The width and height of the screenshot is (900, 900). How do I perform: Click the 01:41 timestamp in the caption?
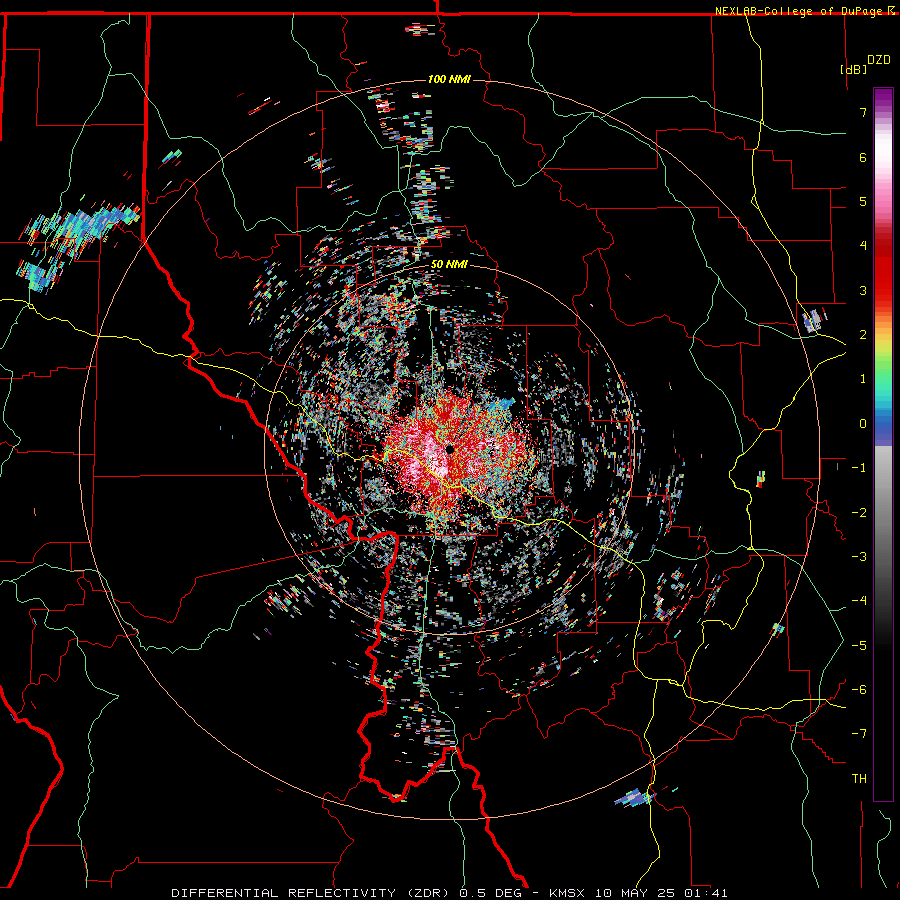pyautogui.click(x=706, y=893)
